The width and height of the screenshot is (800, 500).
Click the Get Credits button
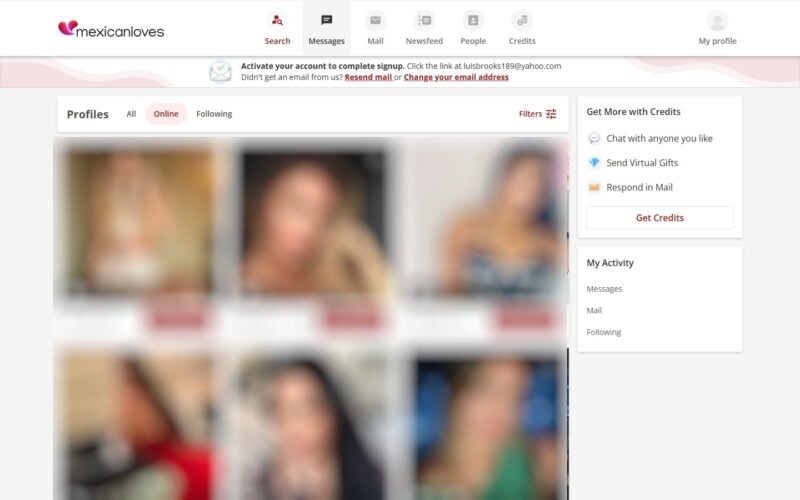[x=660, y=218]
